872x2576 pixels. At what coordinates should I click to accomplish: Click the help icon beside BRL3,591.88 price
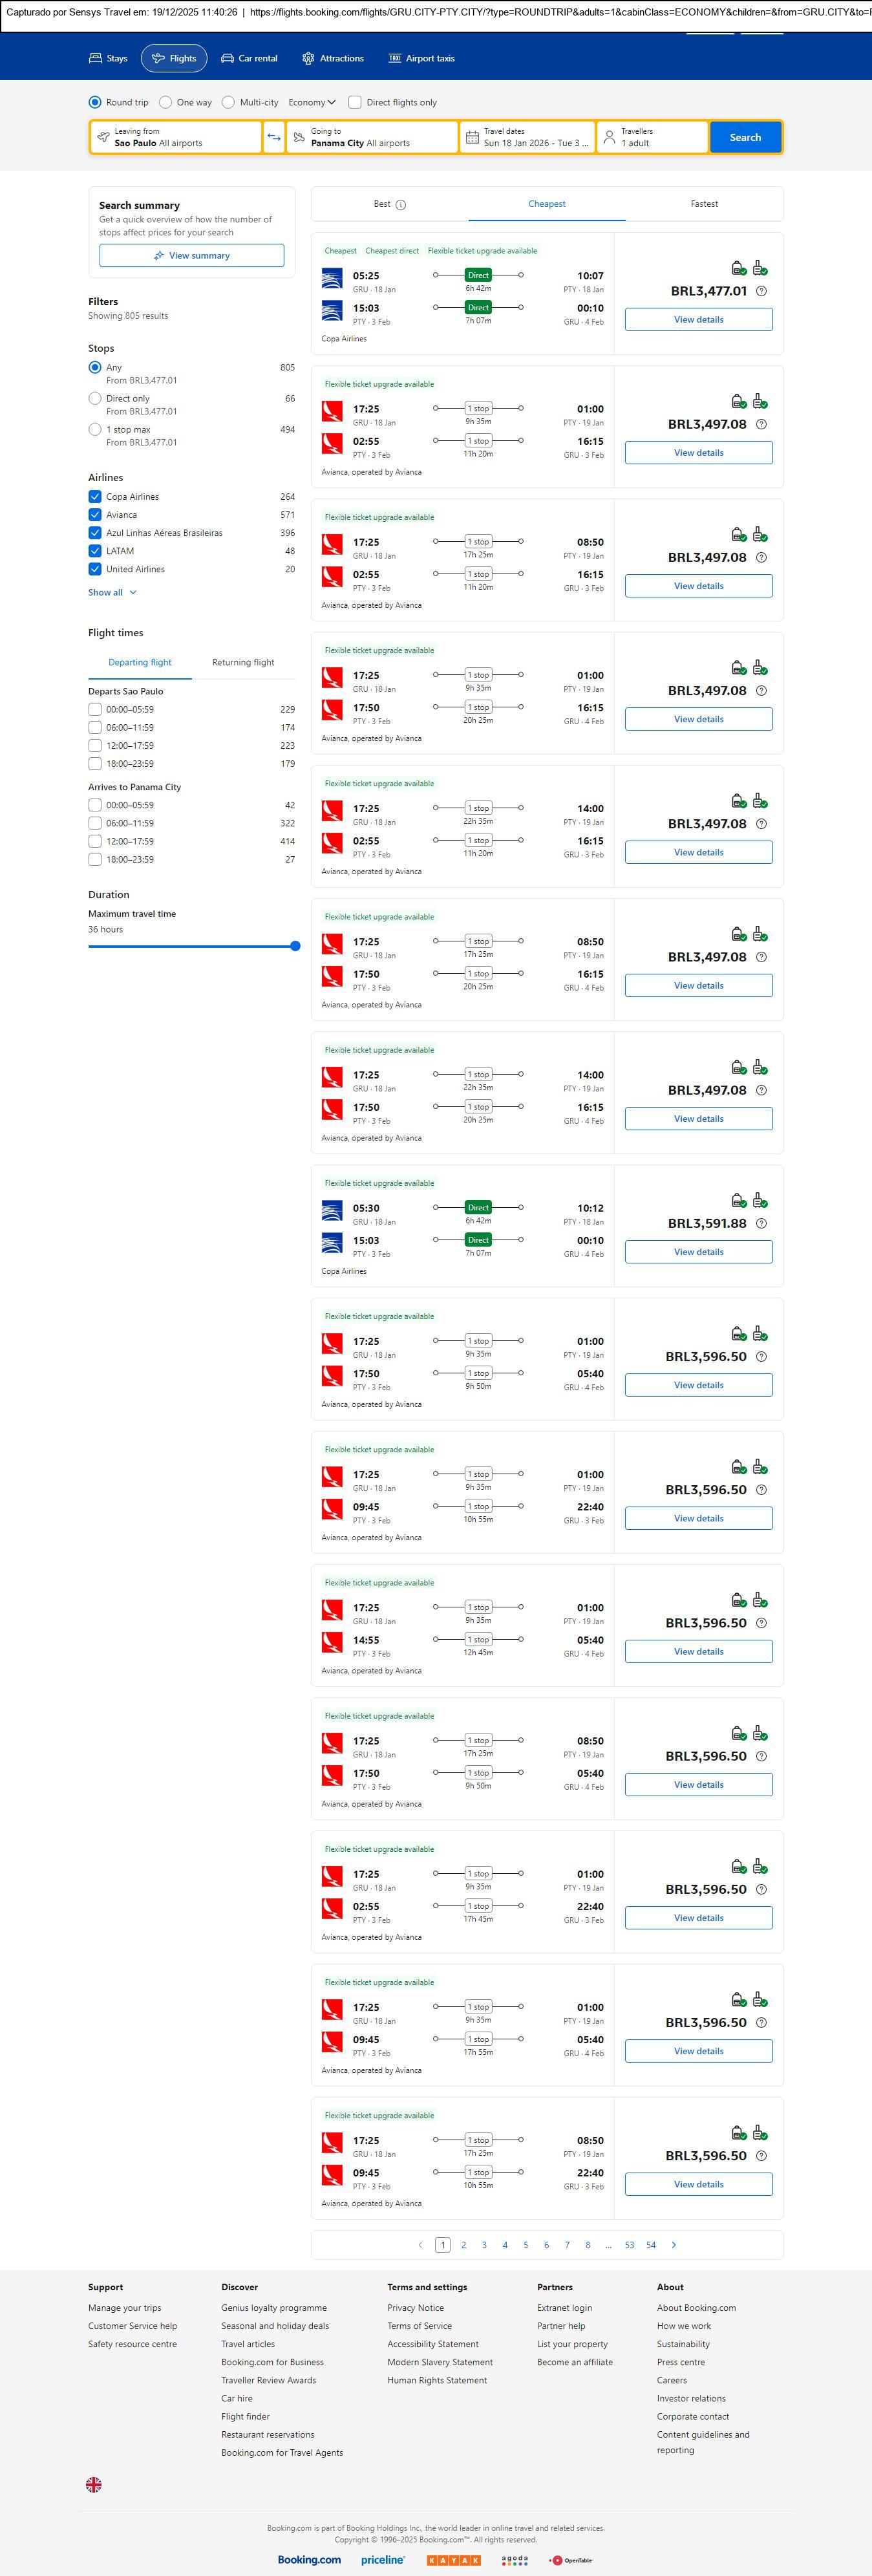(x=761, y=1223)
